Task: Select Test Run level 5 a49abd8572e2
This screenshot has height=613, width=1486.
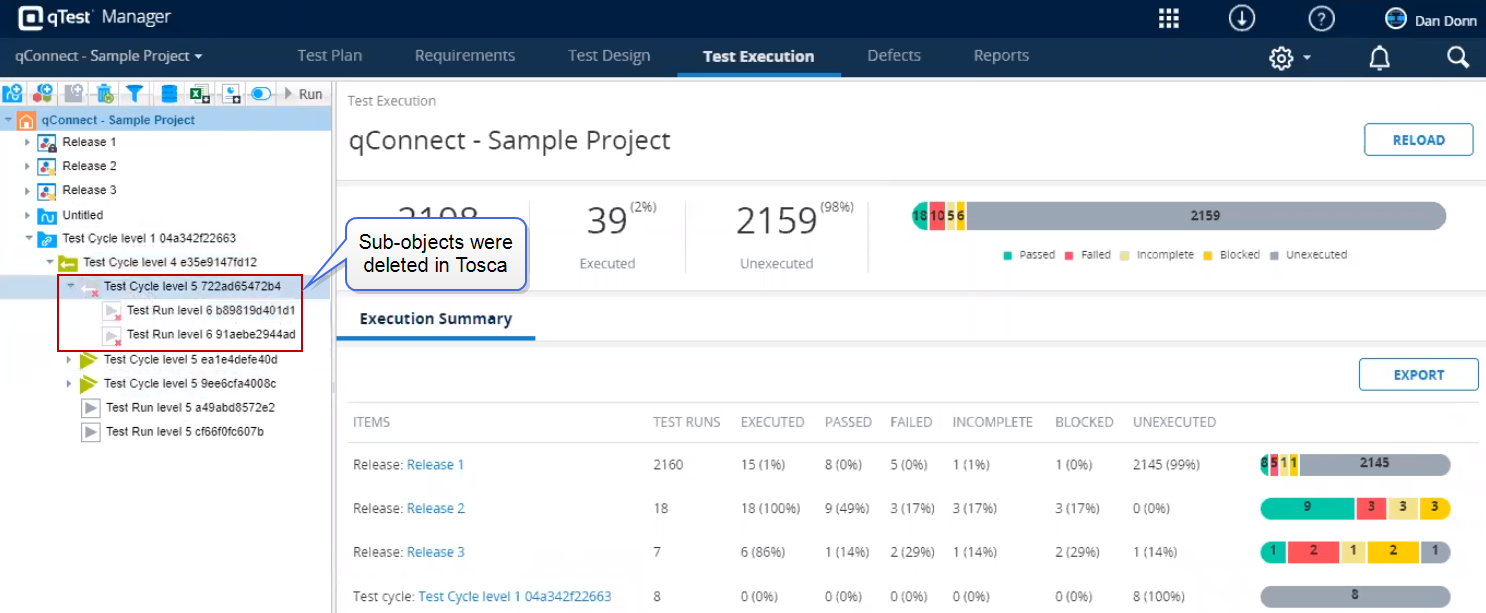Action: (190, 408)
